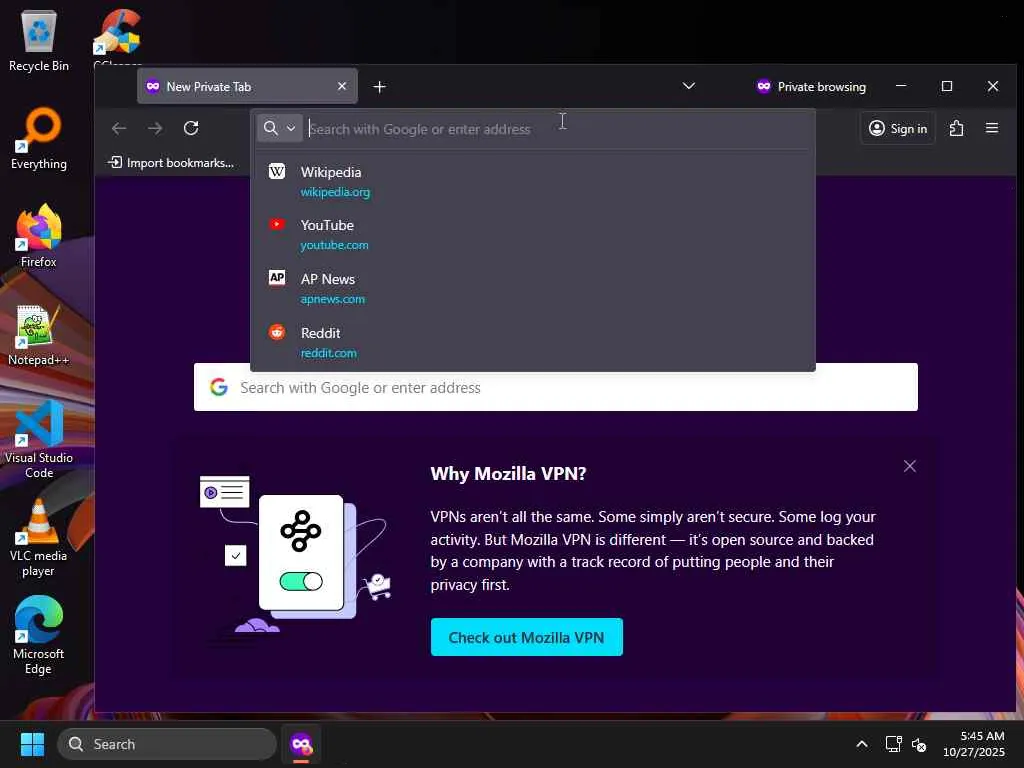Open the CCleaner desktop shortcut
The width and height of the screenshot is (1024, 768).
tap(118, 36)
